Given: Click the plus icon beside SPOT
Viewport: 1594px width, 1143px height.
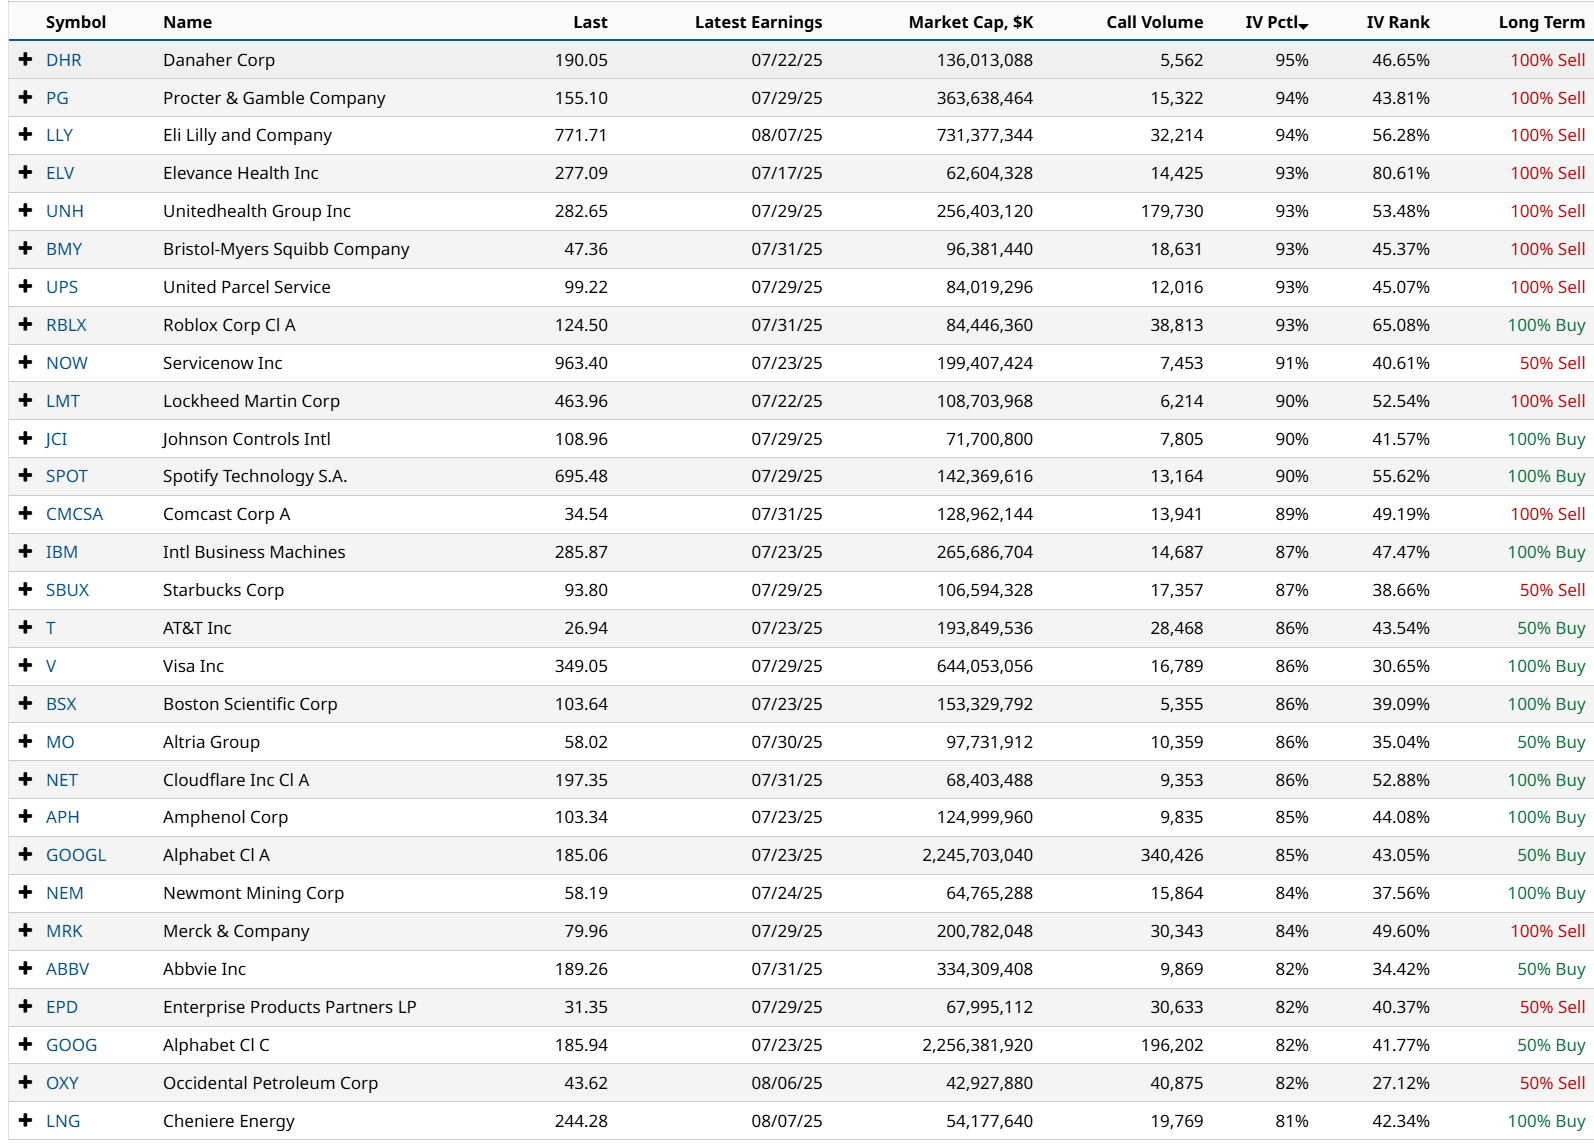Looking at the screenshot, I should pos(26,476).
